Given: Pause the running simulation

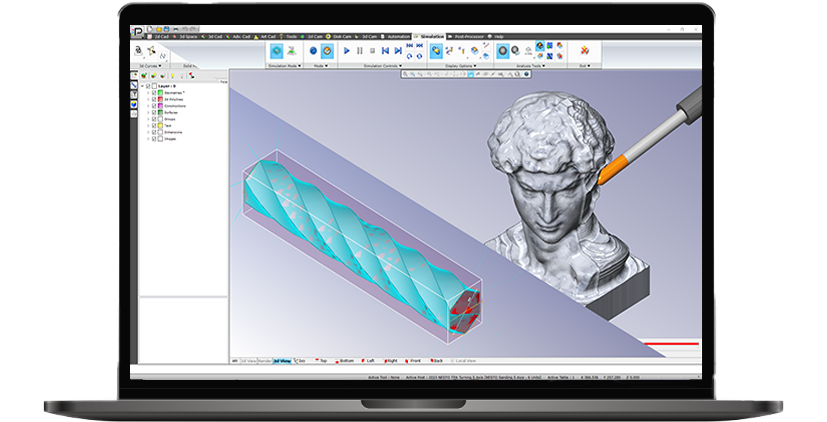Looking at the screenshot, I should coord(360,51).
